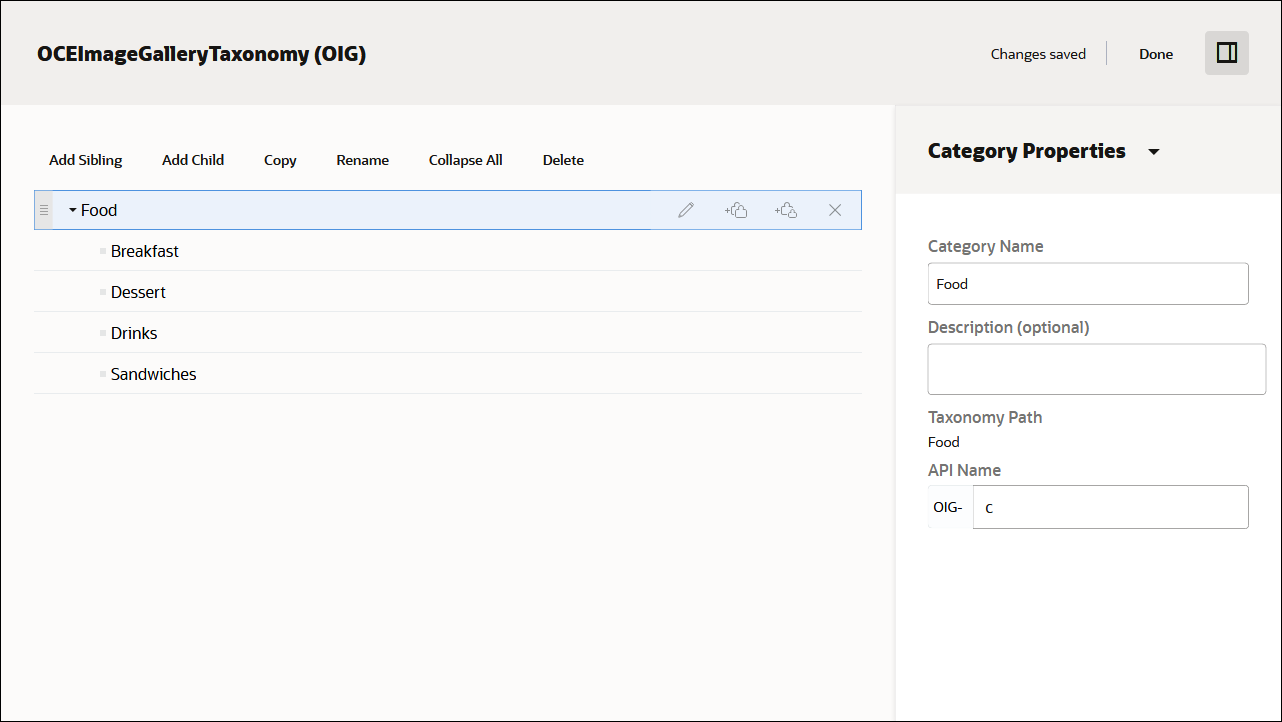The image size is (1282, 722).
Task: Add a child via the icon on the Food row
Action: point(786,210)
